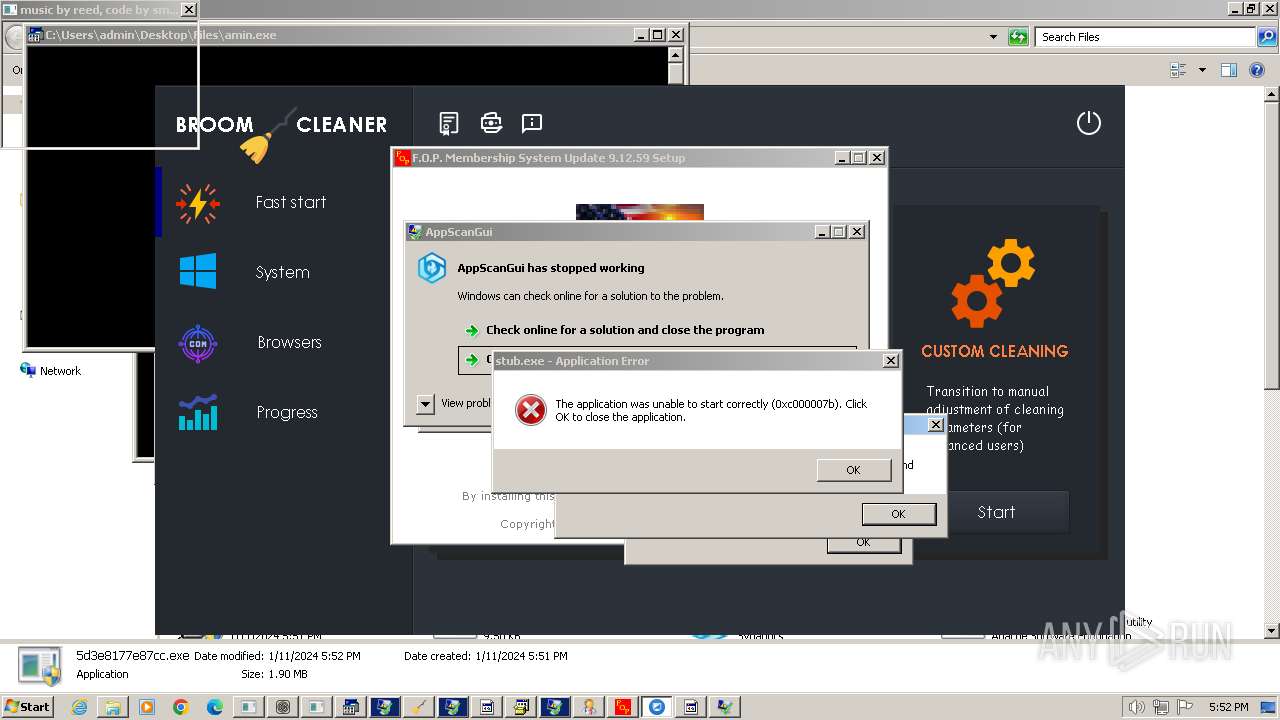Open Google Chrome from taskbar
Image resolution: width=1280 pixels, height=720 pixels.
(181, 707)
